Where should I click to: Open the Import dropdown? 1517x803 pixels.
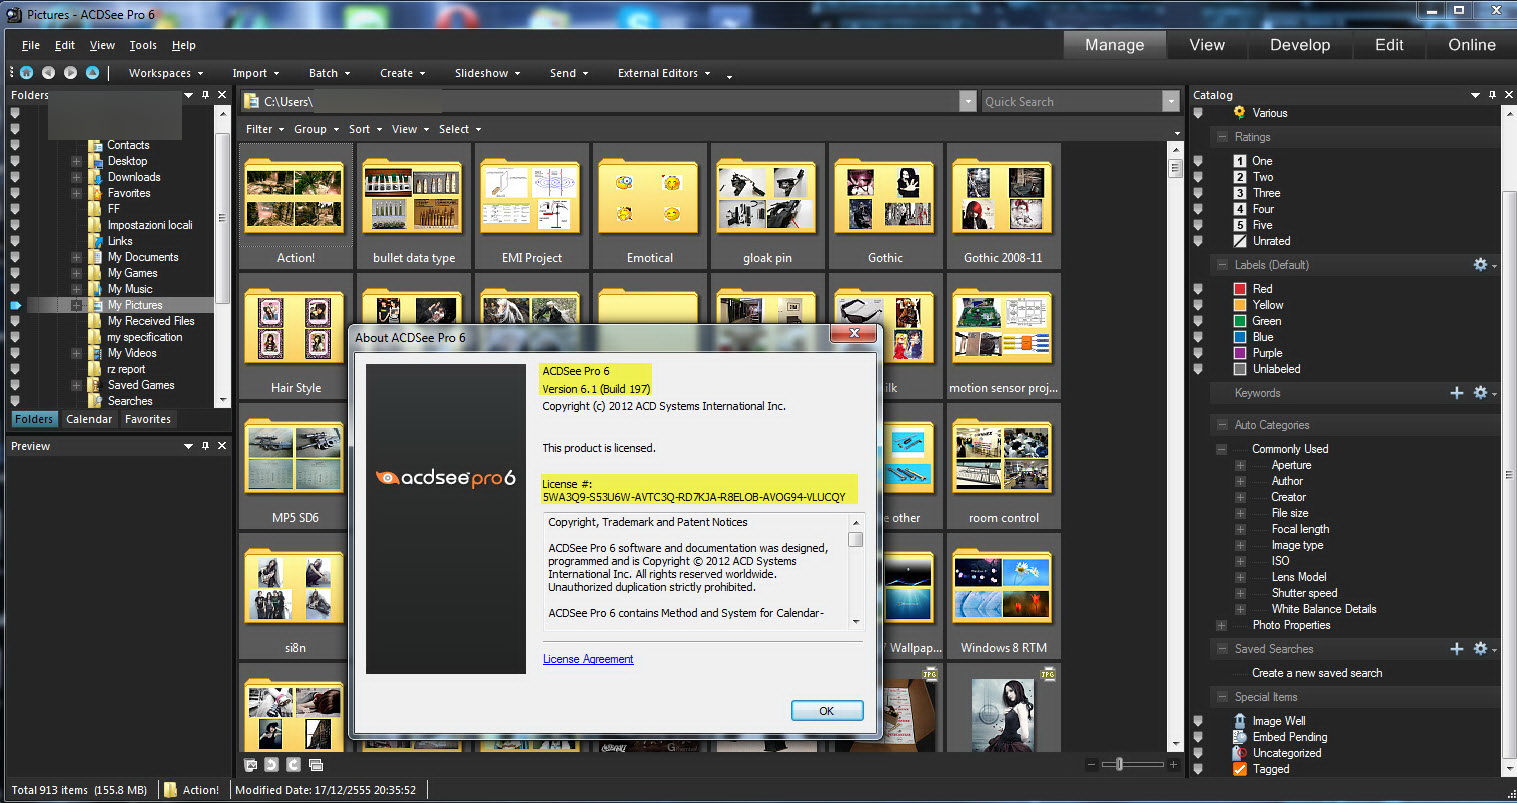point(256,73)
